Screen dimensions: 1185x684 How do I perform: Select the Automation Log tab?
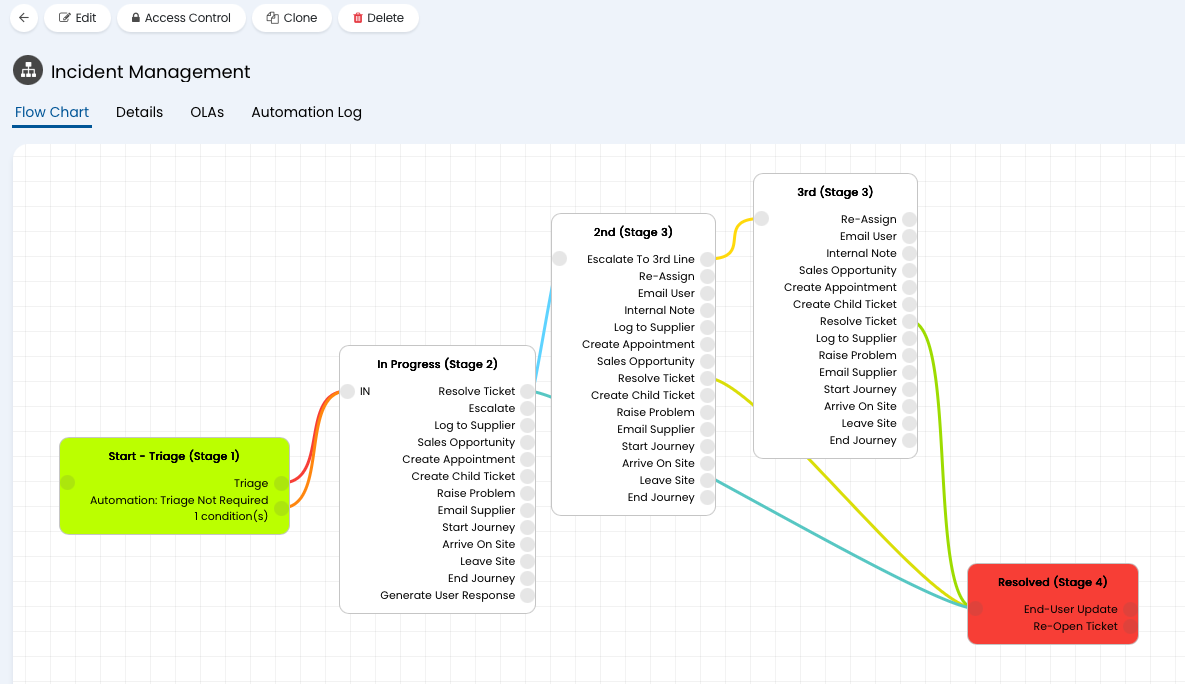pyautogui.click(x=306, y=112)
